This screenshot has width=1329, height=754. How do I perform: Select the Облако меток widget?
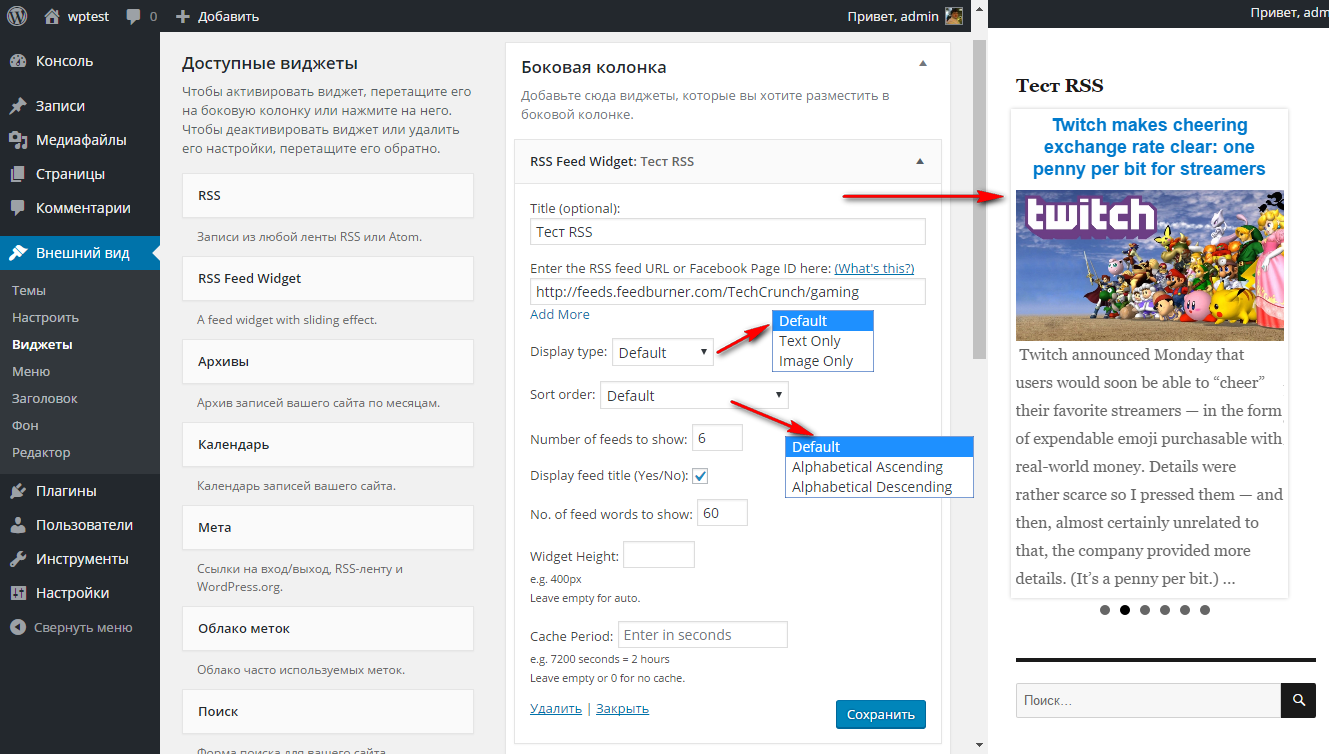pyautogui.click(x=328, y=629)
